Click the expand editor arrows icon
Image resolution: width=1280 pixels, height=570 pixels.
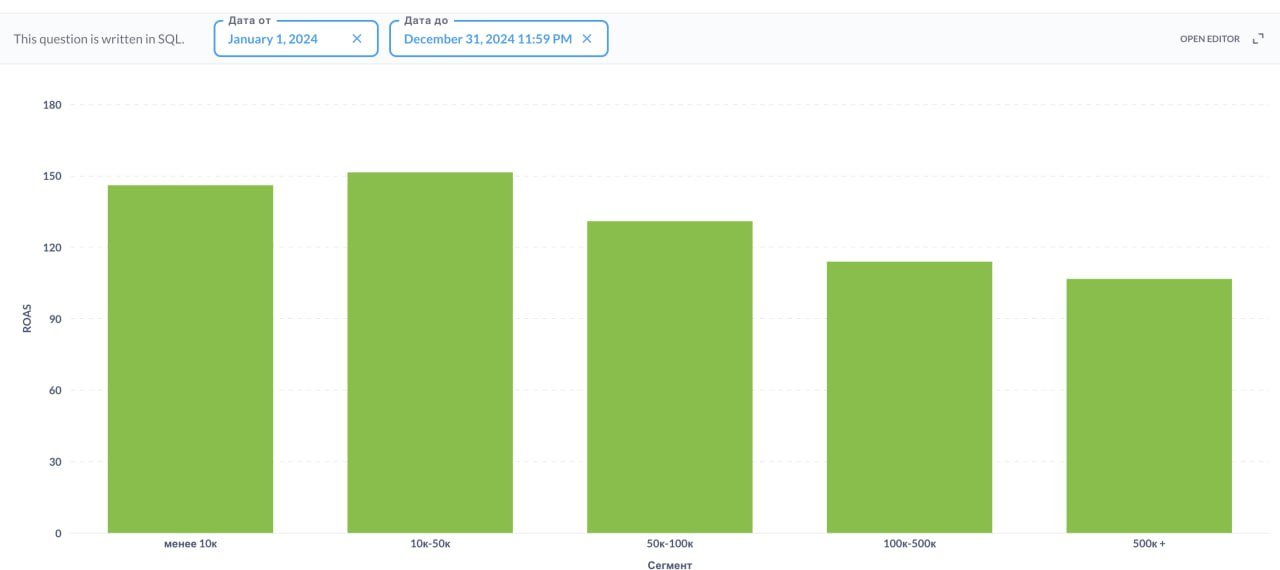point(1258,39)
